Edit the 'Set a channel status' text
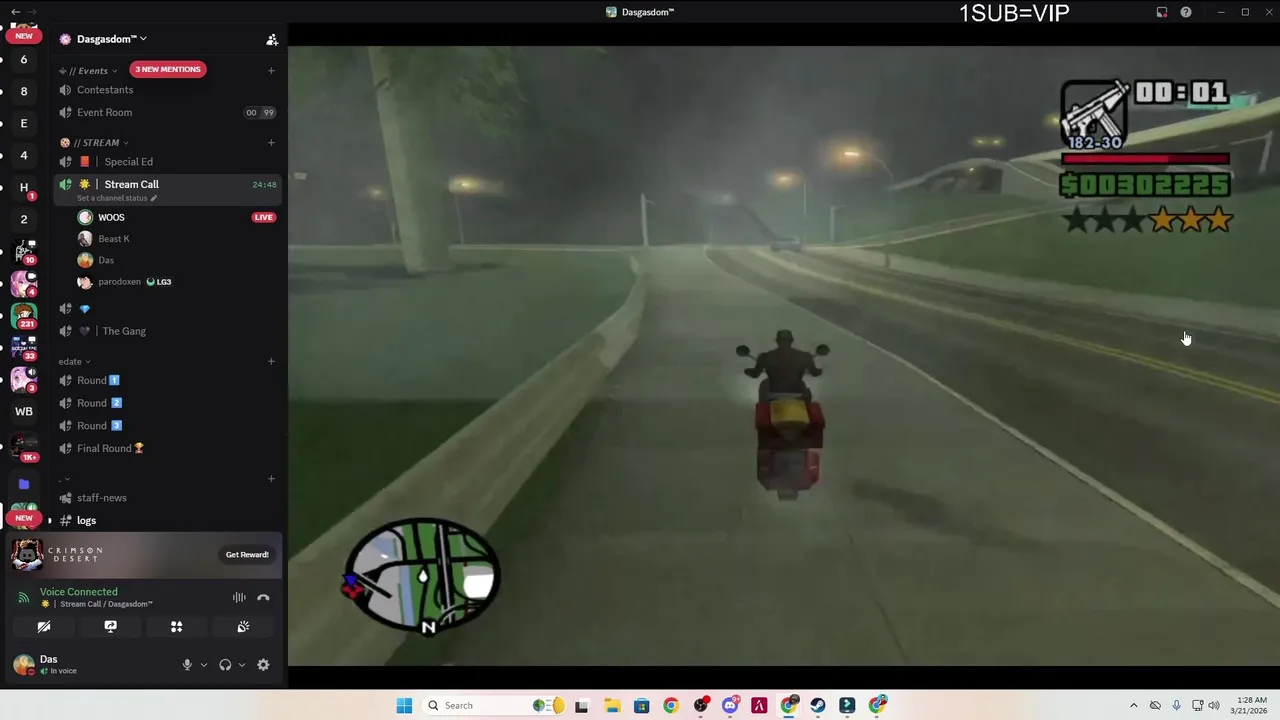1280x720 pixels. (x=117, y=198)
